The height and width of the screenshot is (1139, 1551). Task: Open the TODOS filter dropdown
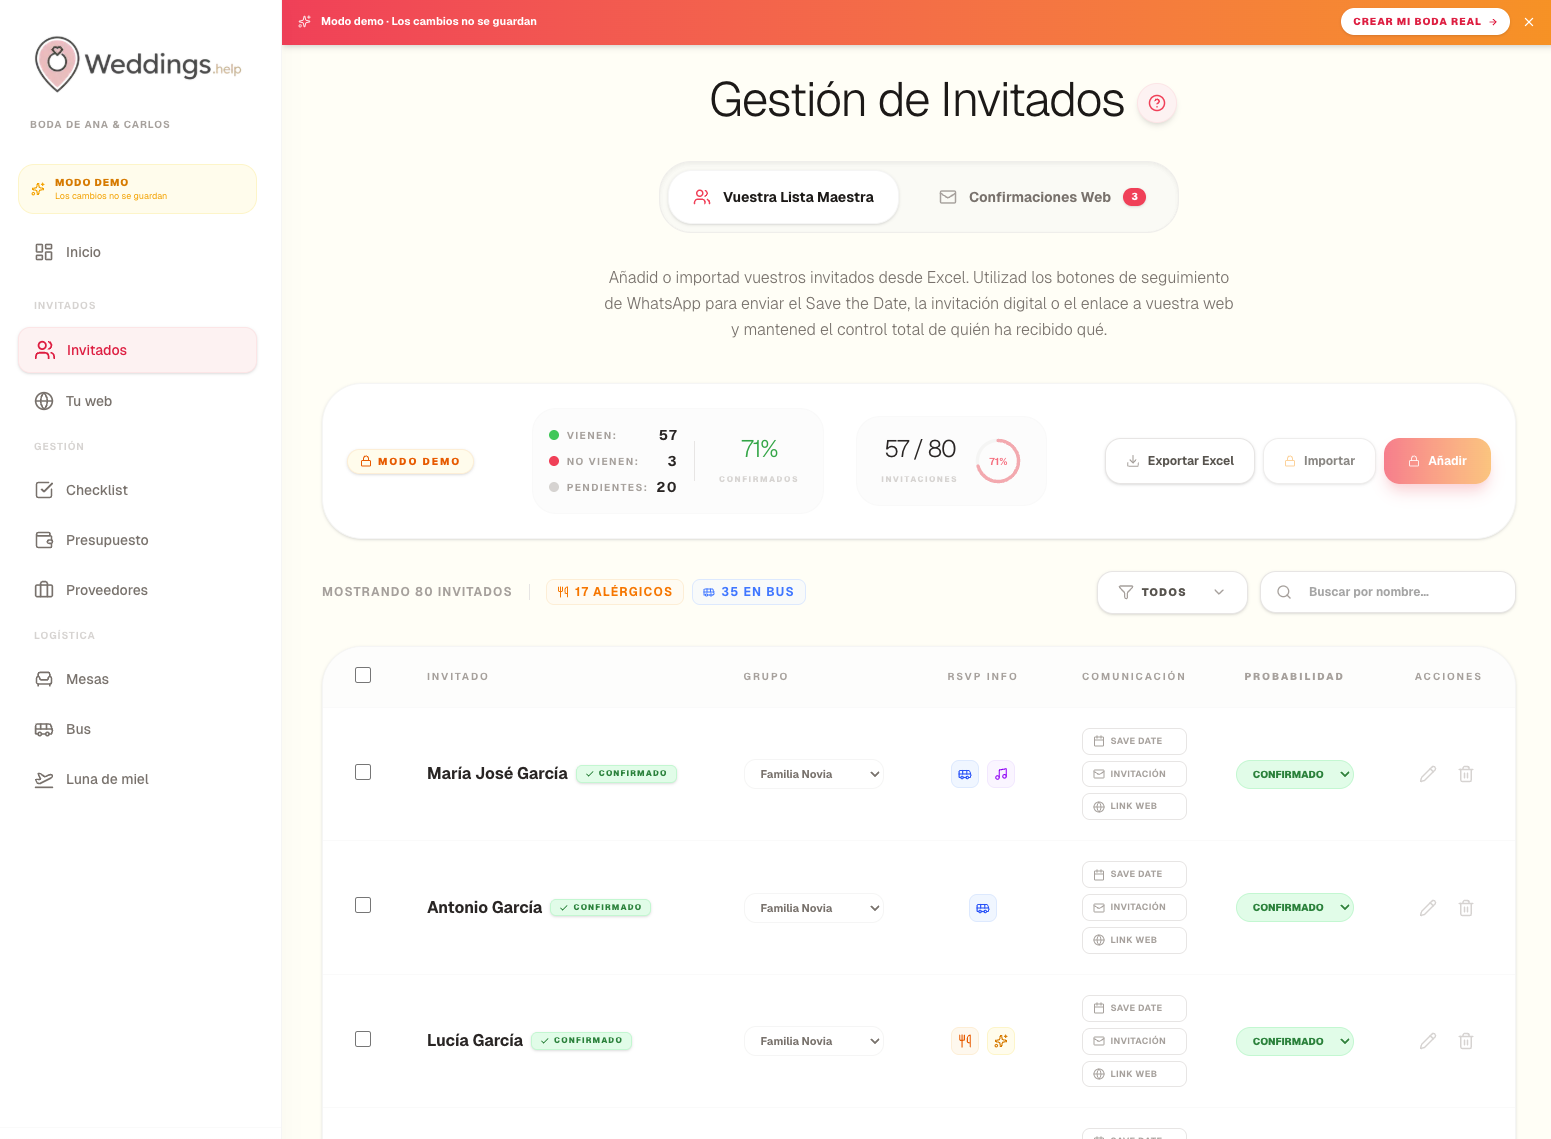coord(1172,592)
